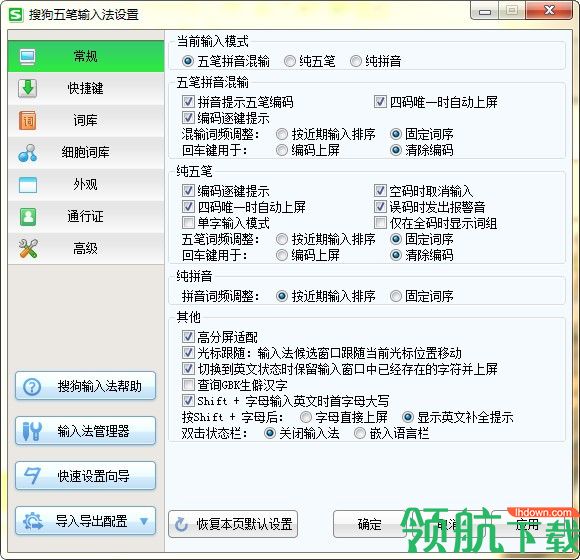Go to the 外观 tab
Screen dimensions: 580x560
click(86, 185)
